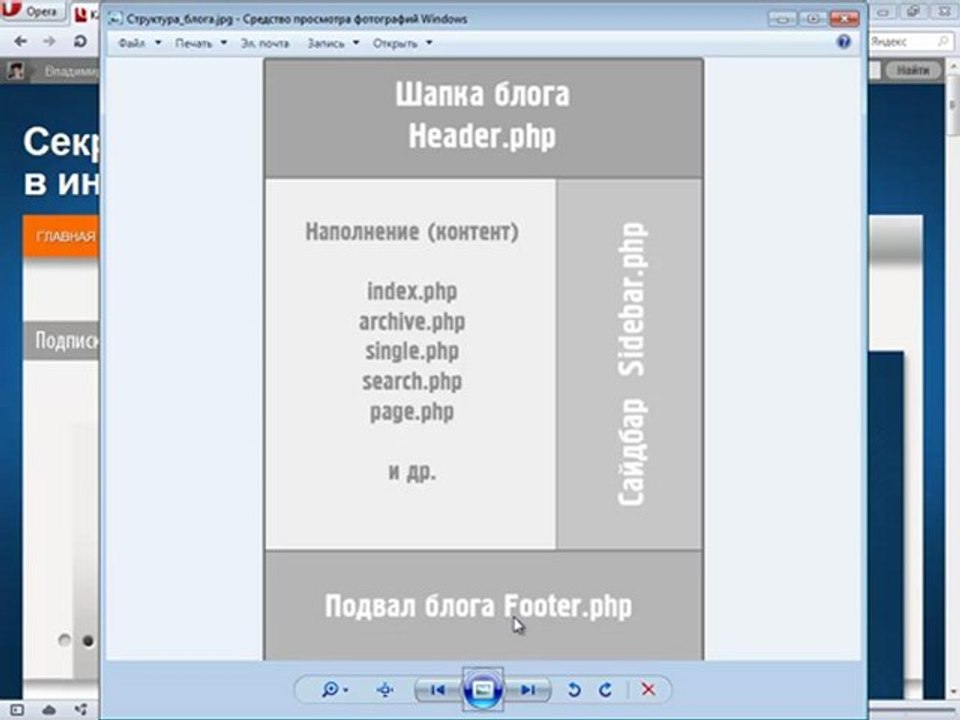Expand the Запись dropdown arrow
Image resolution: width=960 pixels, height=720 pixels.
coord(356,43)
